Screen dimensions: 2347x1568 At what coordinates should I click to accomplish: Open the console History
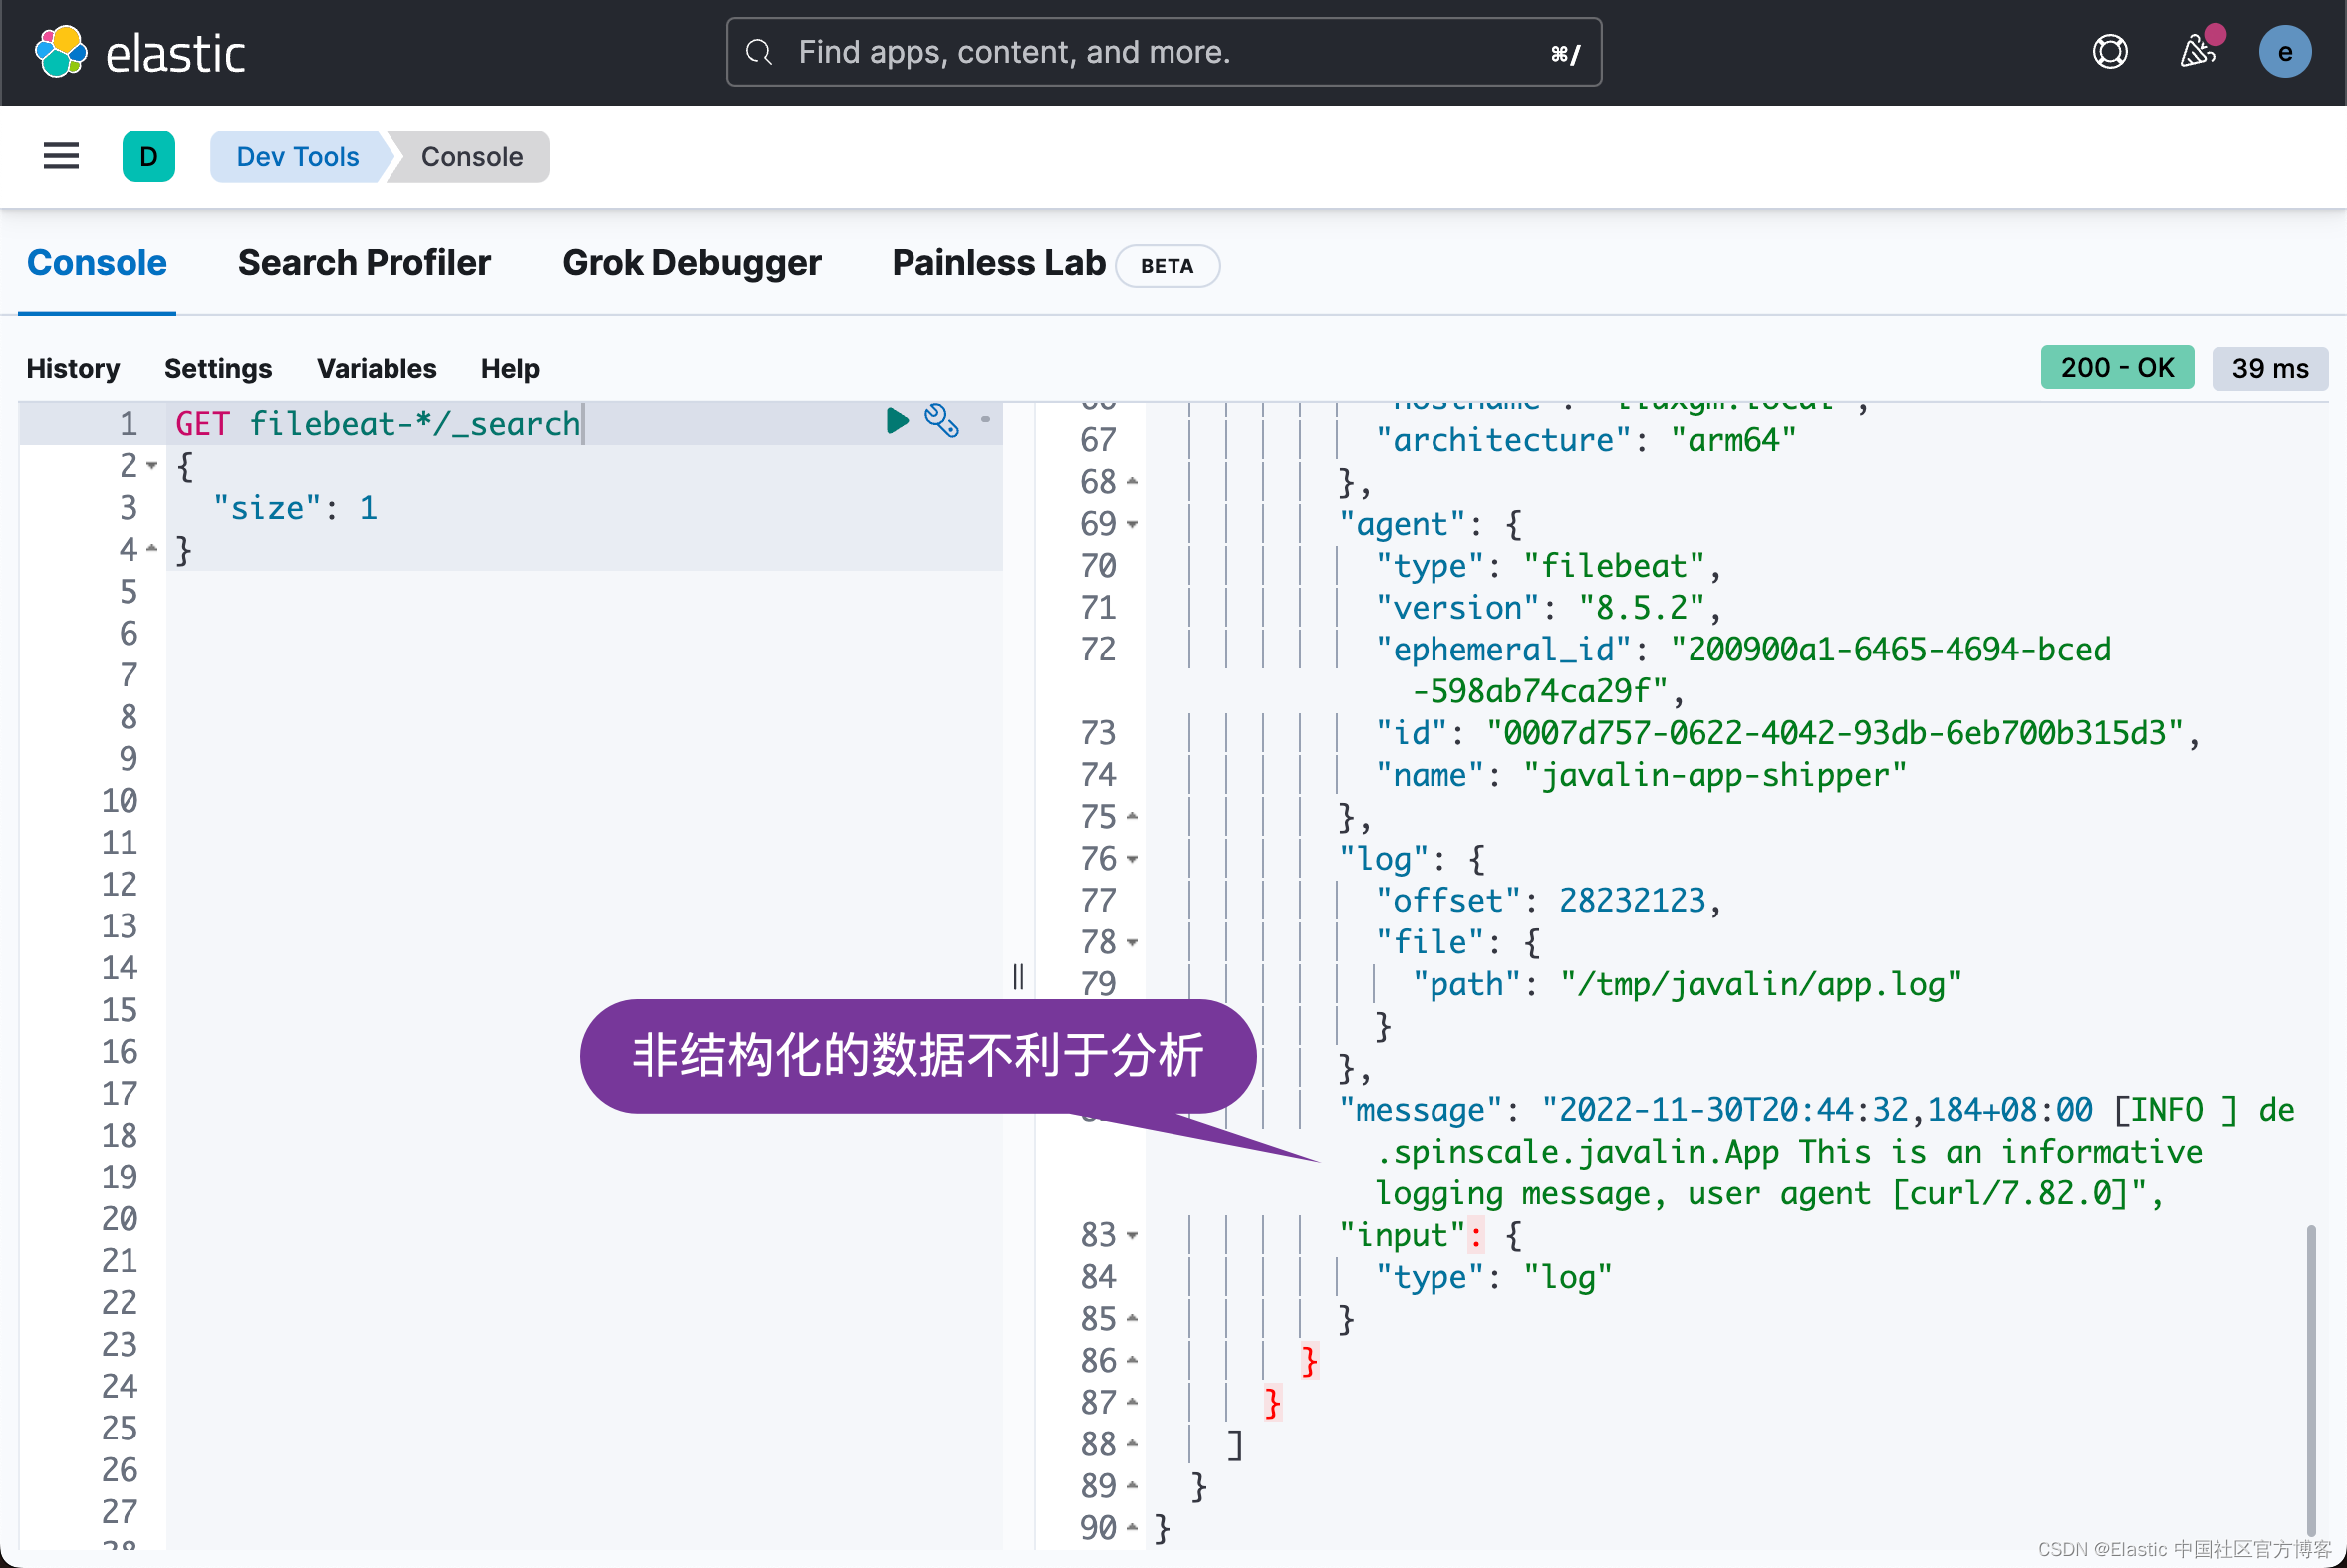pos(73,368)
